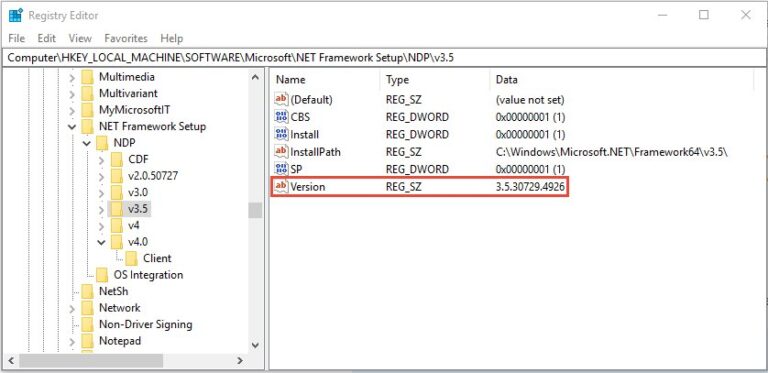The image size is (768, 373).
Task: Open the View menu
Action: pyautogui.click(x=80, y=38)
